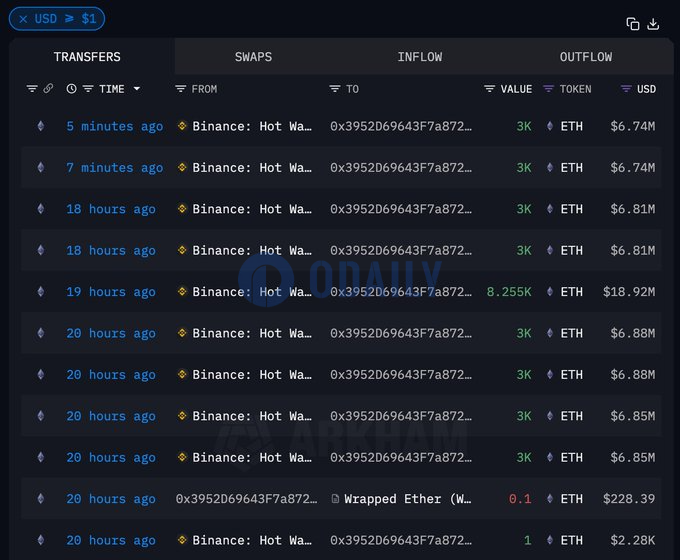The image size is (680, 560).
Task: Click the contract icon beside Wrapped Ether
Action: 335,498
